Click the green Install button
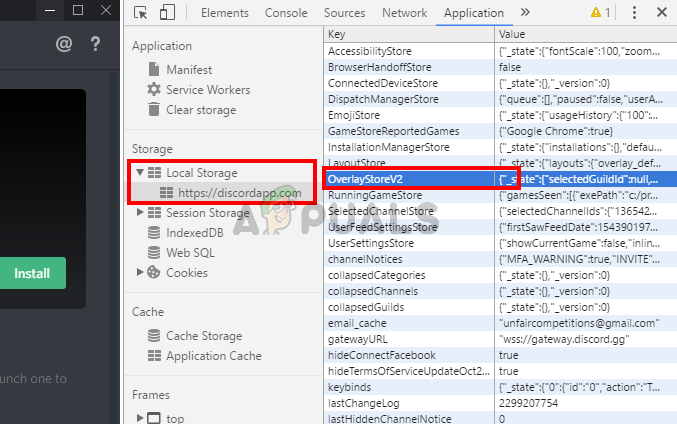Image resolution: width=677 pixels, height=424 pixels. 33,273
